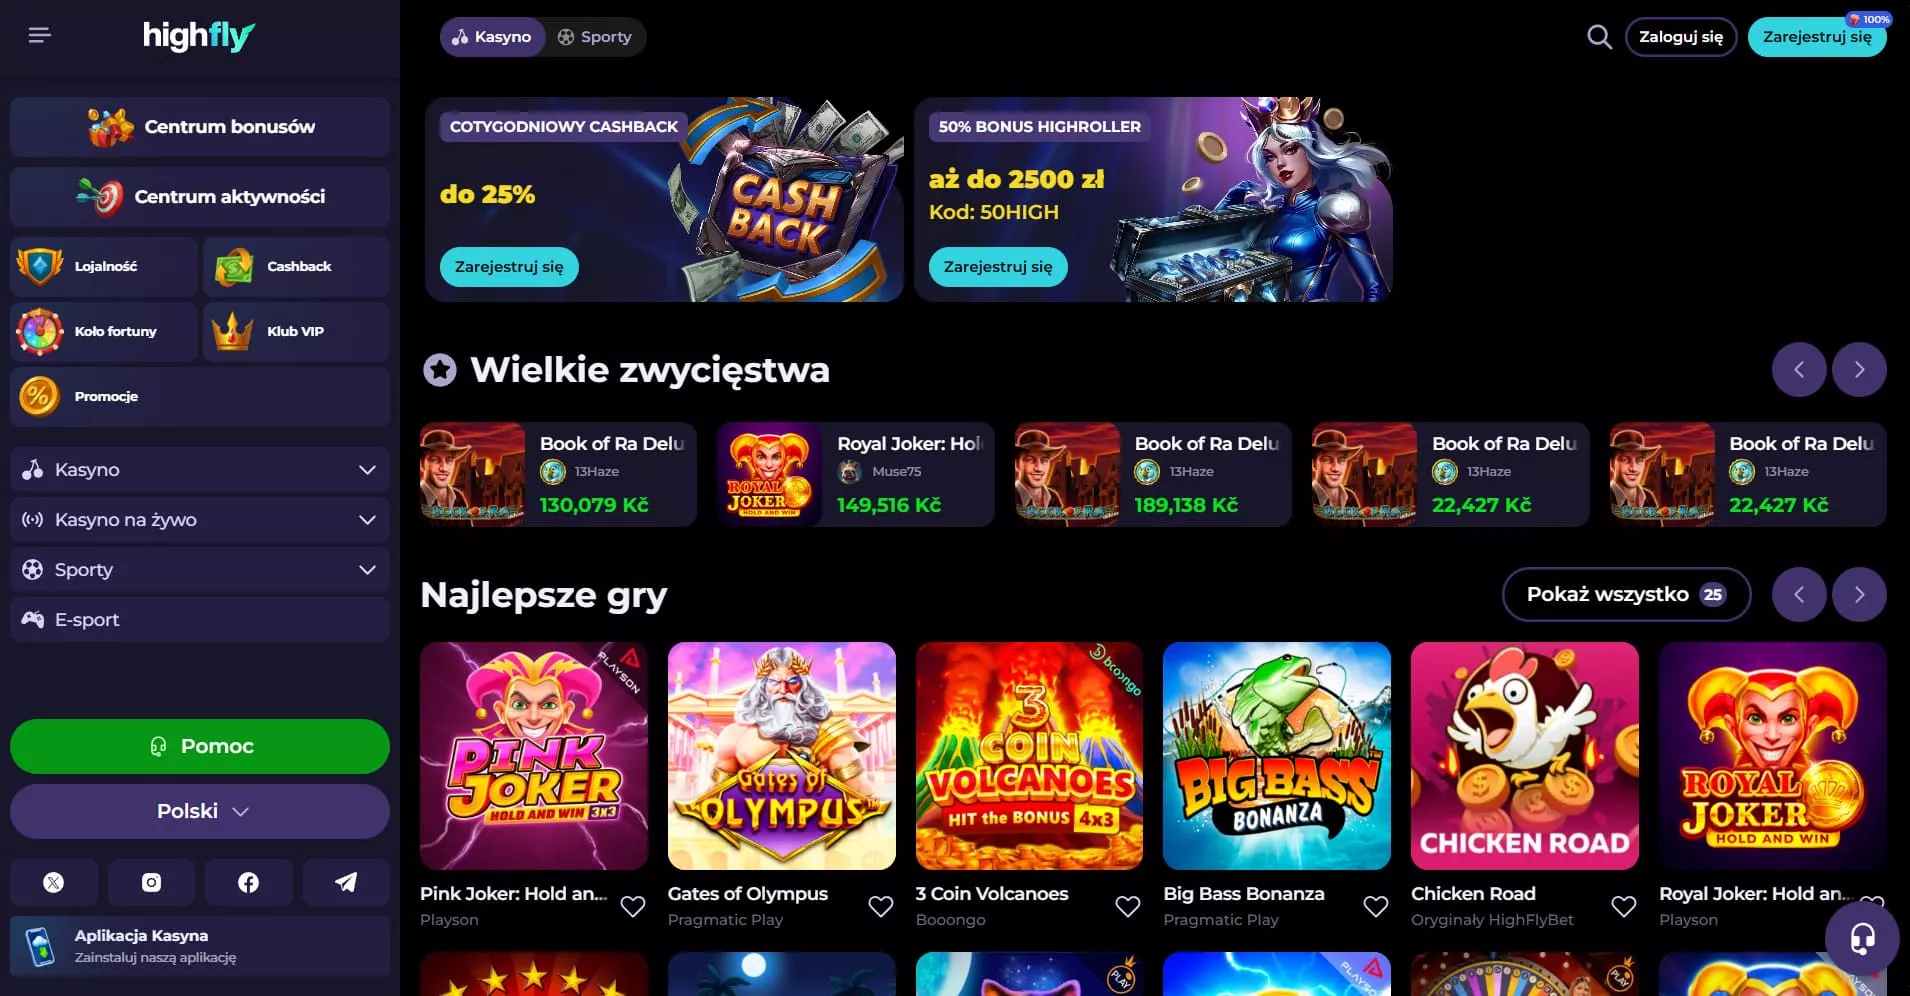
Task: Favorite Pink Joker with heart icon
Action: [x=633, y=906]
